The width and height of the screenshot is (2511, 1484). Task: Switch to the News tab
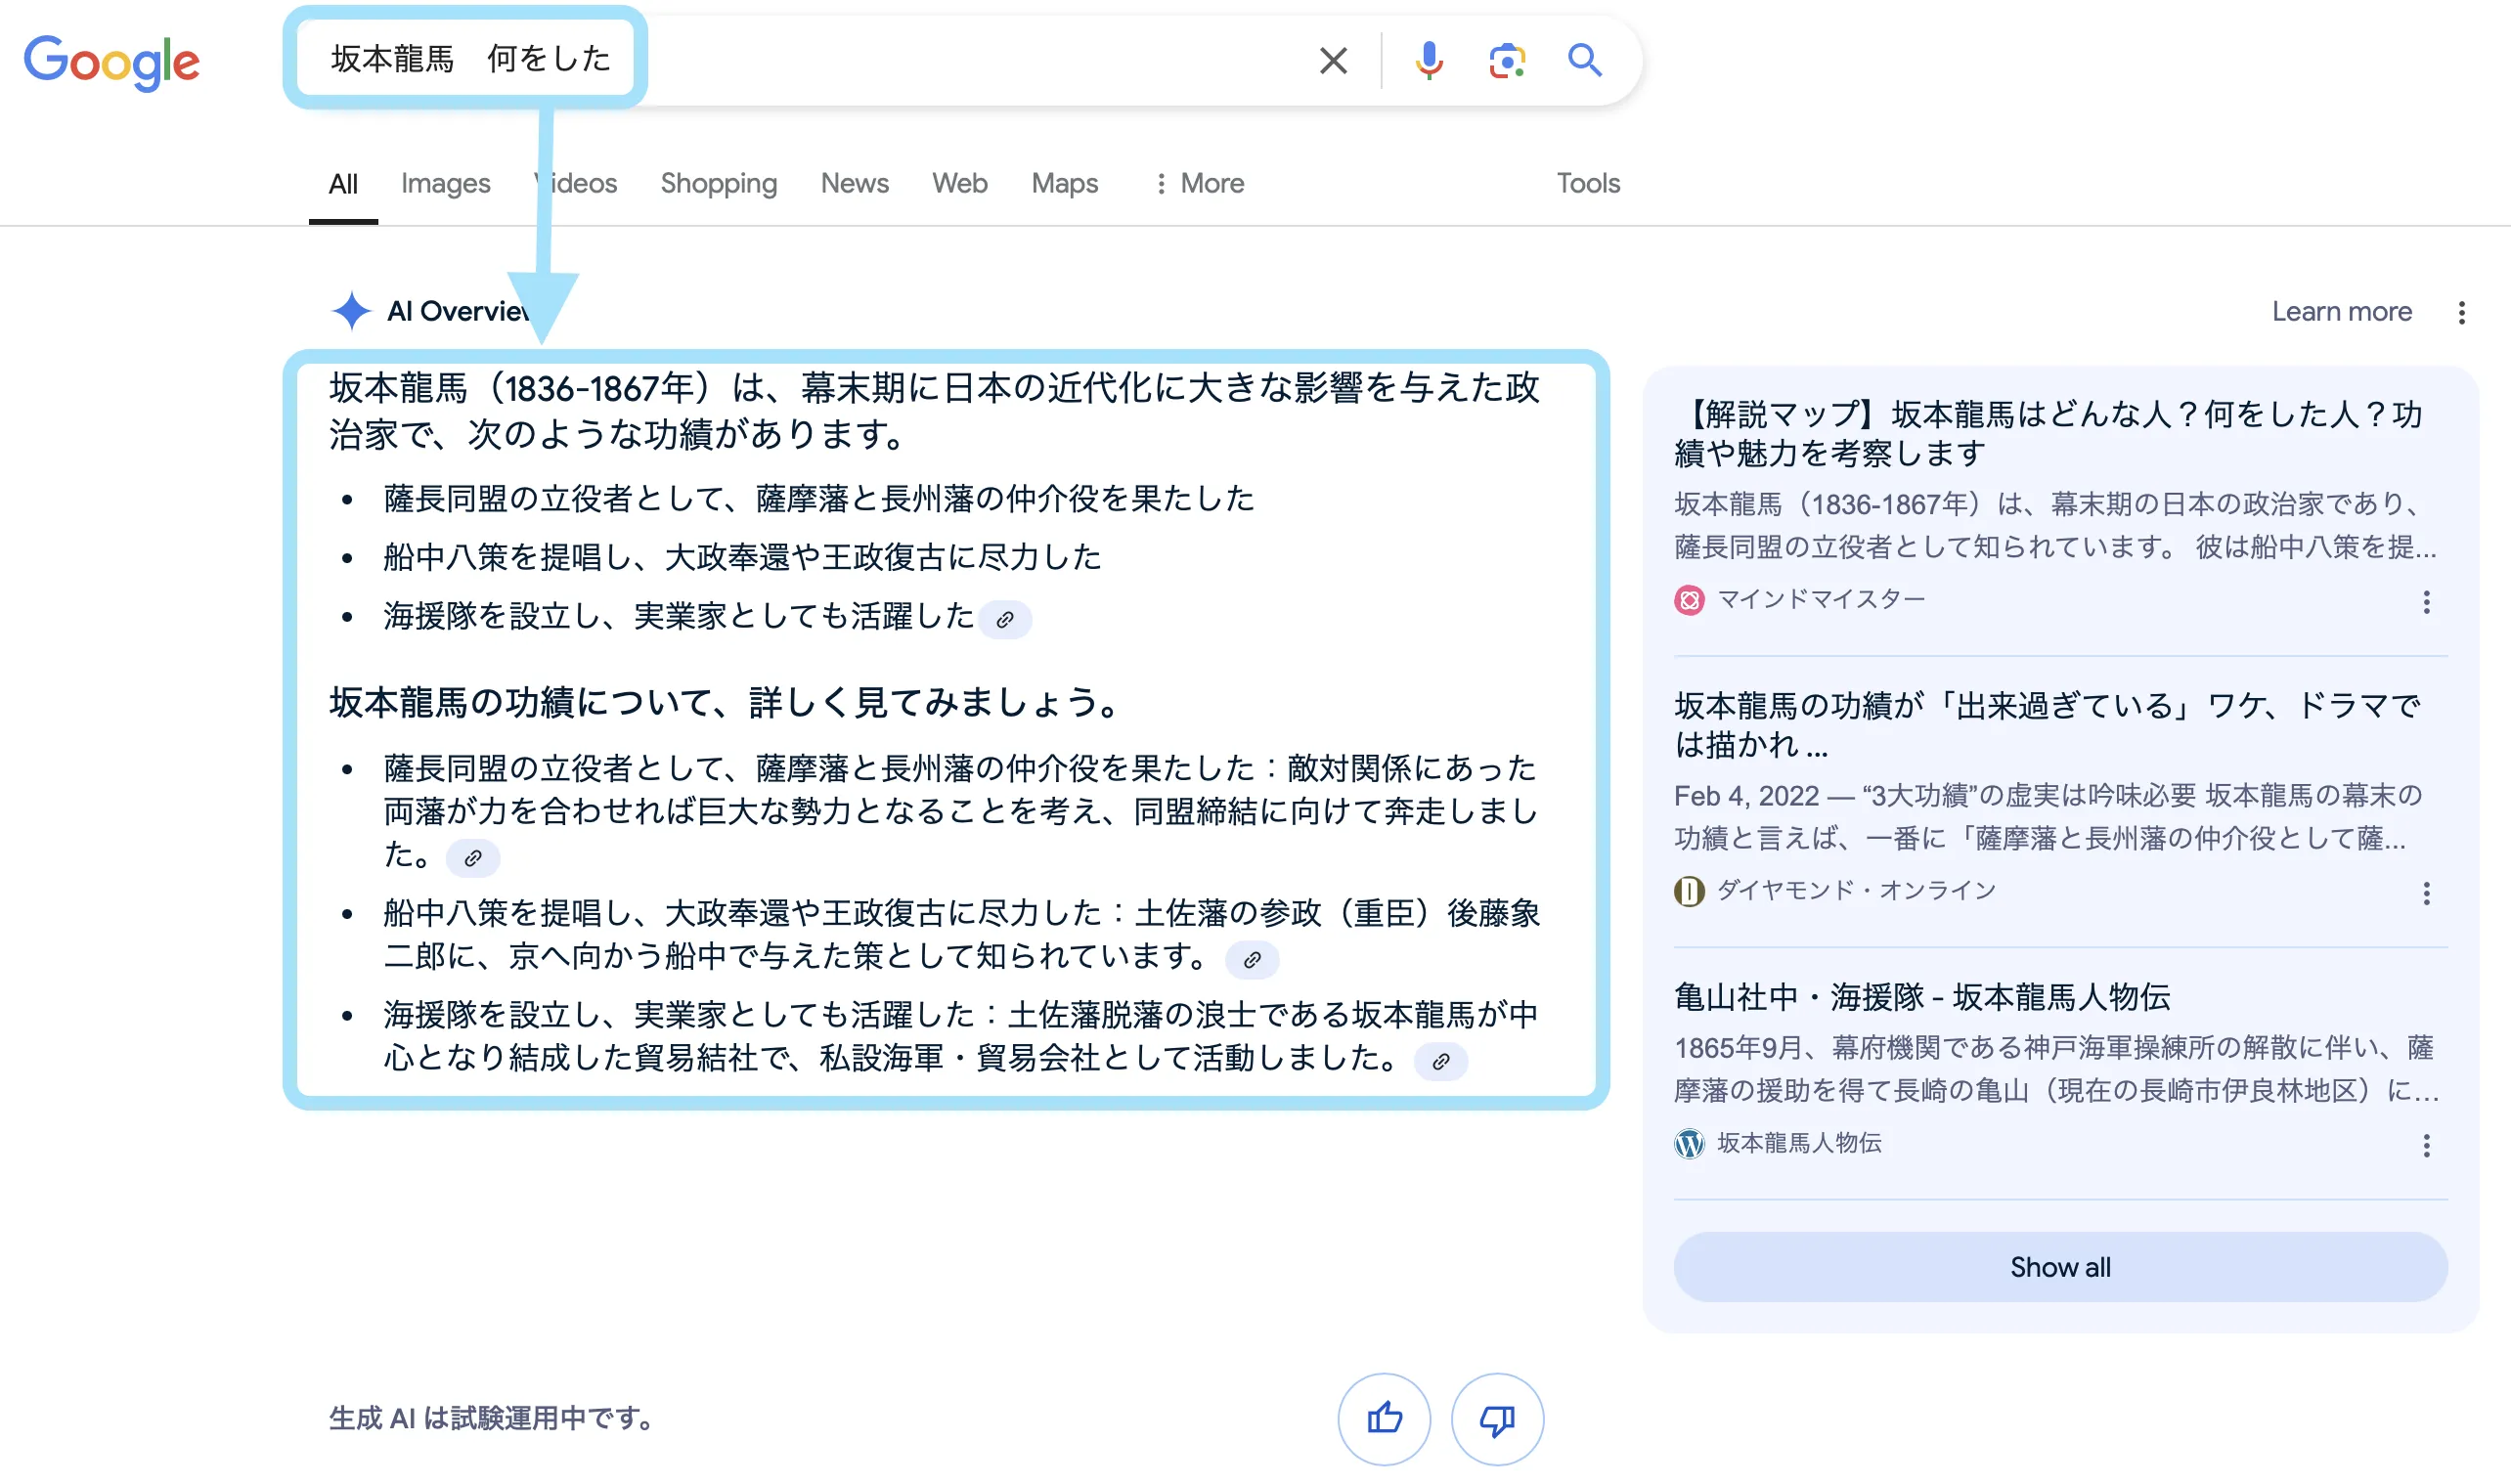[x=855, y=184]
